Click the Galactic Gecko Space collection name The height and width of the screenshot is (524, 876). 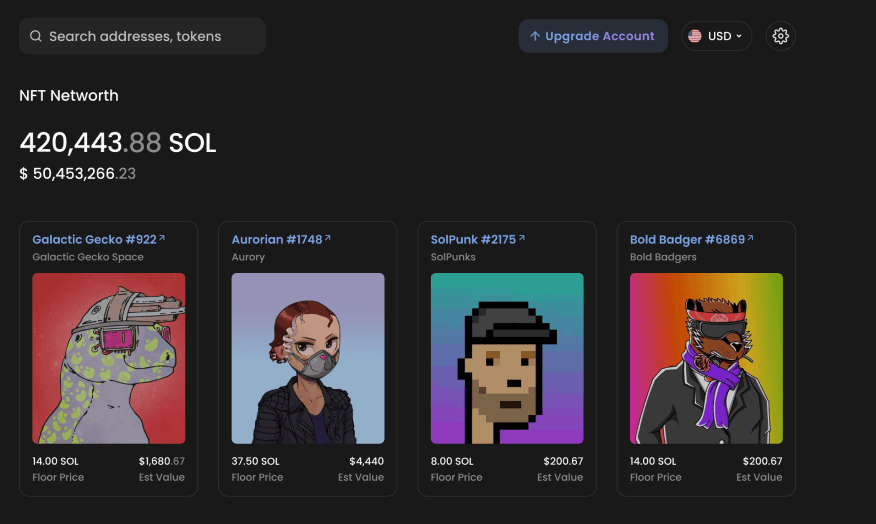(x=88, y=257)
